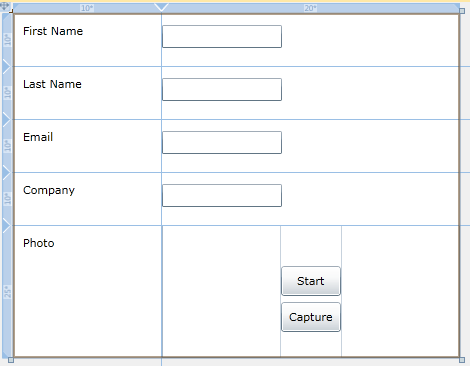Image resolution: width=470 pixels, height=366 pixels.
Task: Select row divider arrow between Last Name and Email
Action: coord(7,119)
